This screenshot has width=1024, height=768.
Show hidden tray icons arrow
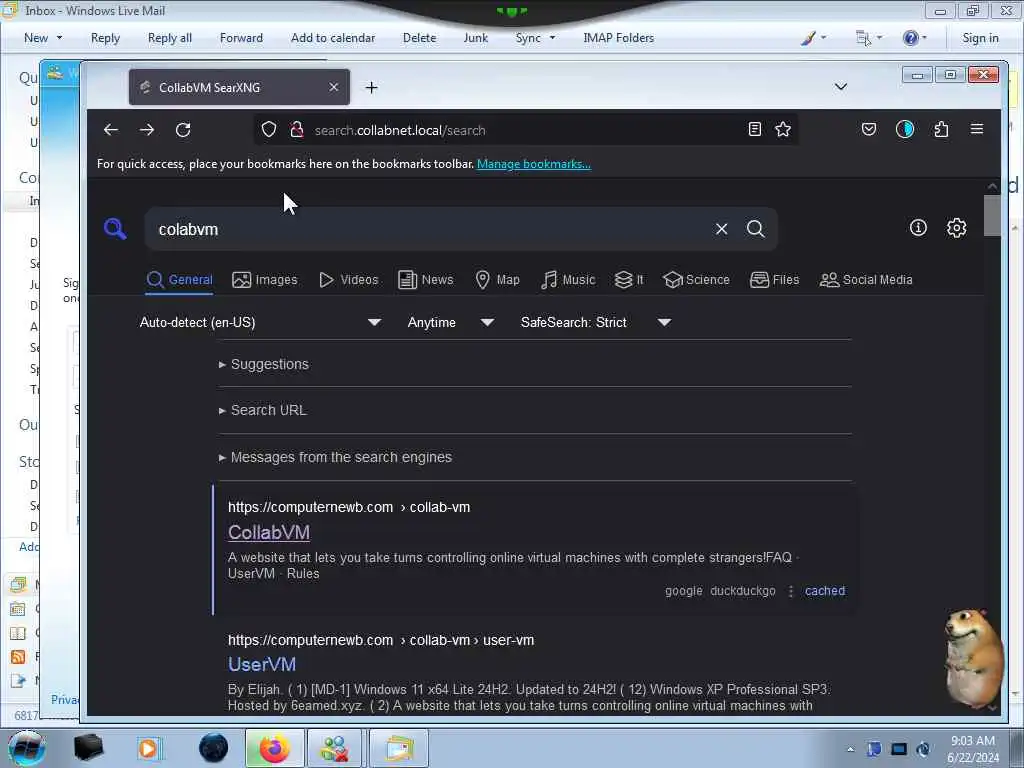click(x=850, y=749)
